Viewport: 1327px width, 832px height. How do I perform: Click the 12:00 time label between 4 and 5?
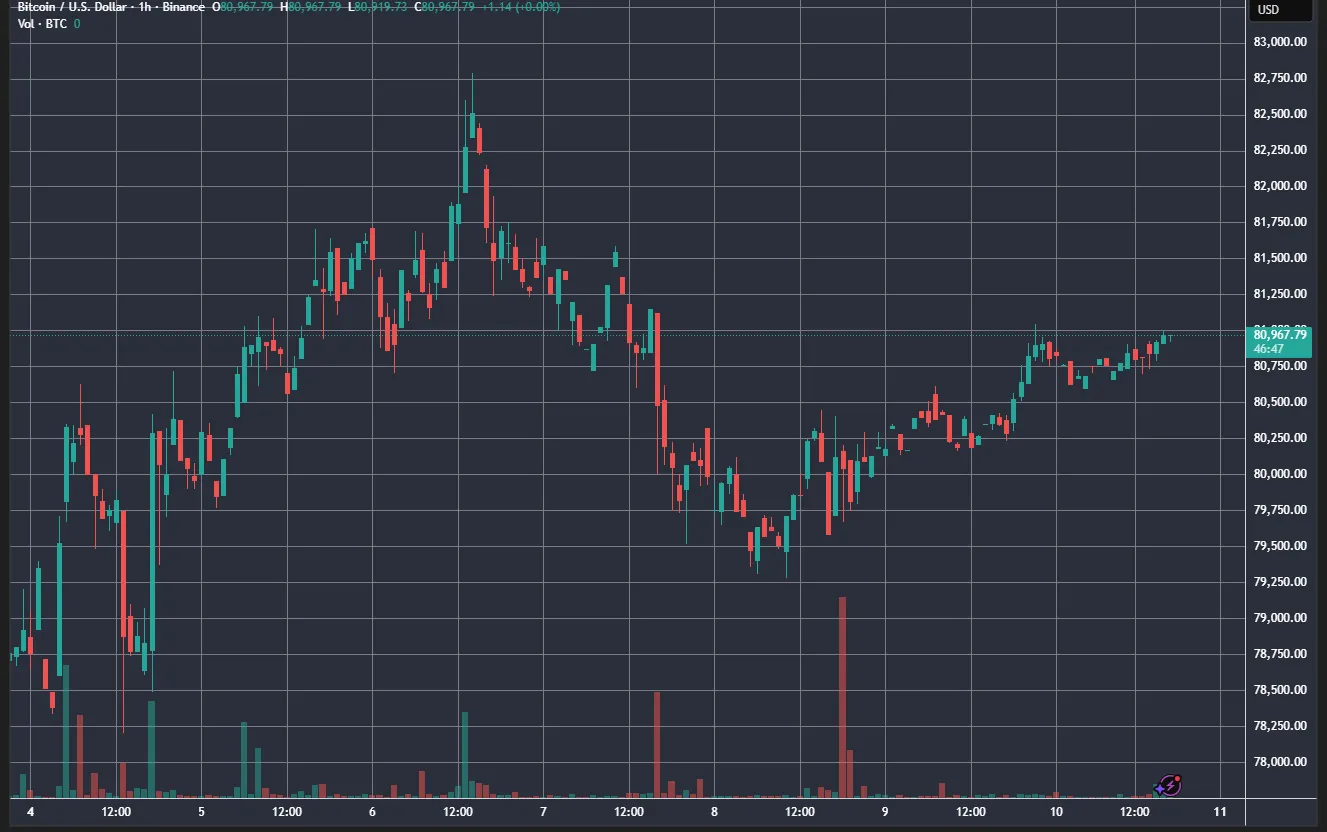tap(117, 812)
